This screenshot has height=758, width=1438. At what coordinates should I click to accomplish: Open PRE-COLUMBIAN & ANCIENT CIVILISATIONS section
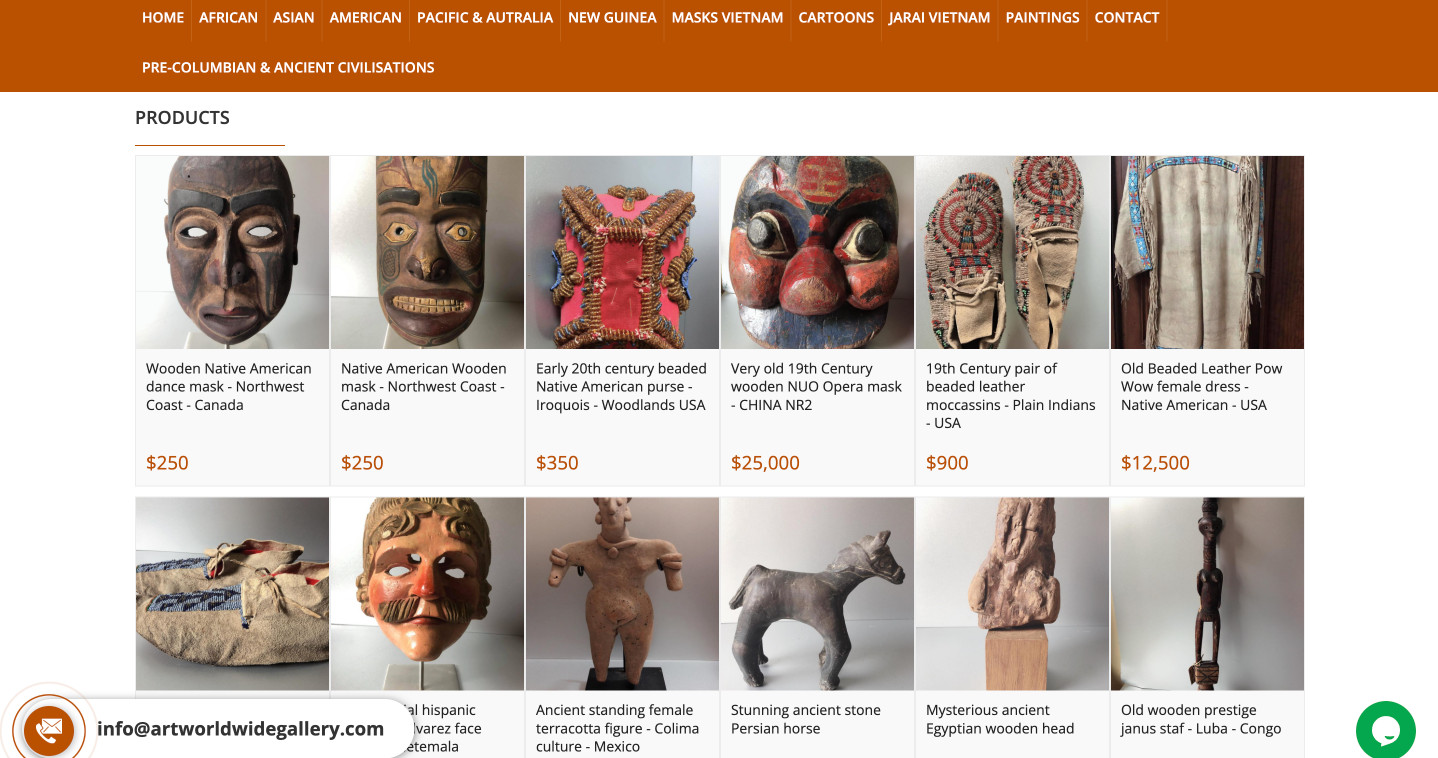(x=288, y=67)
